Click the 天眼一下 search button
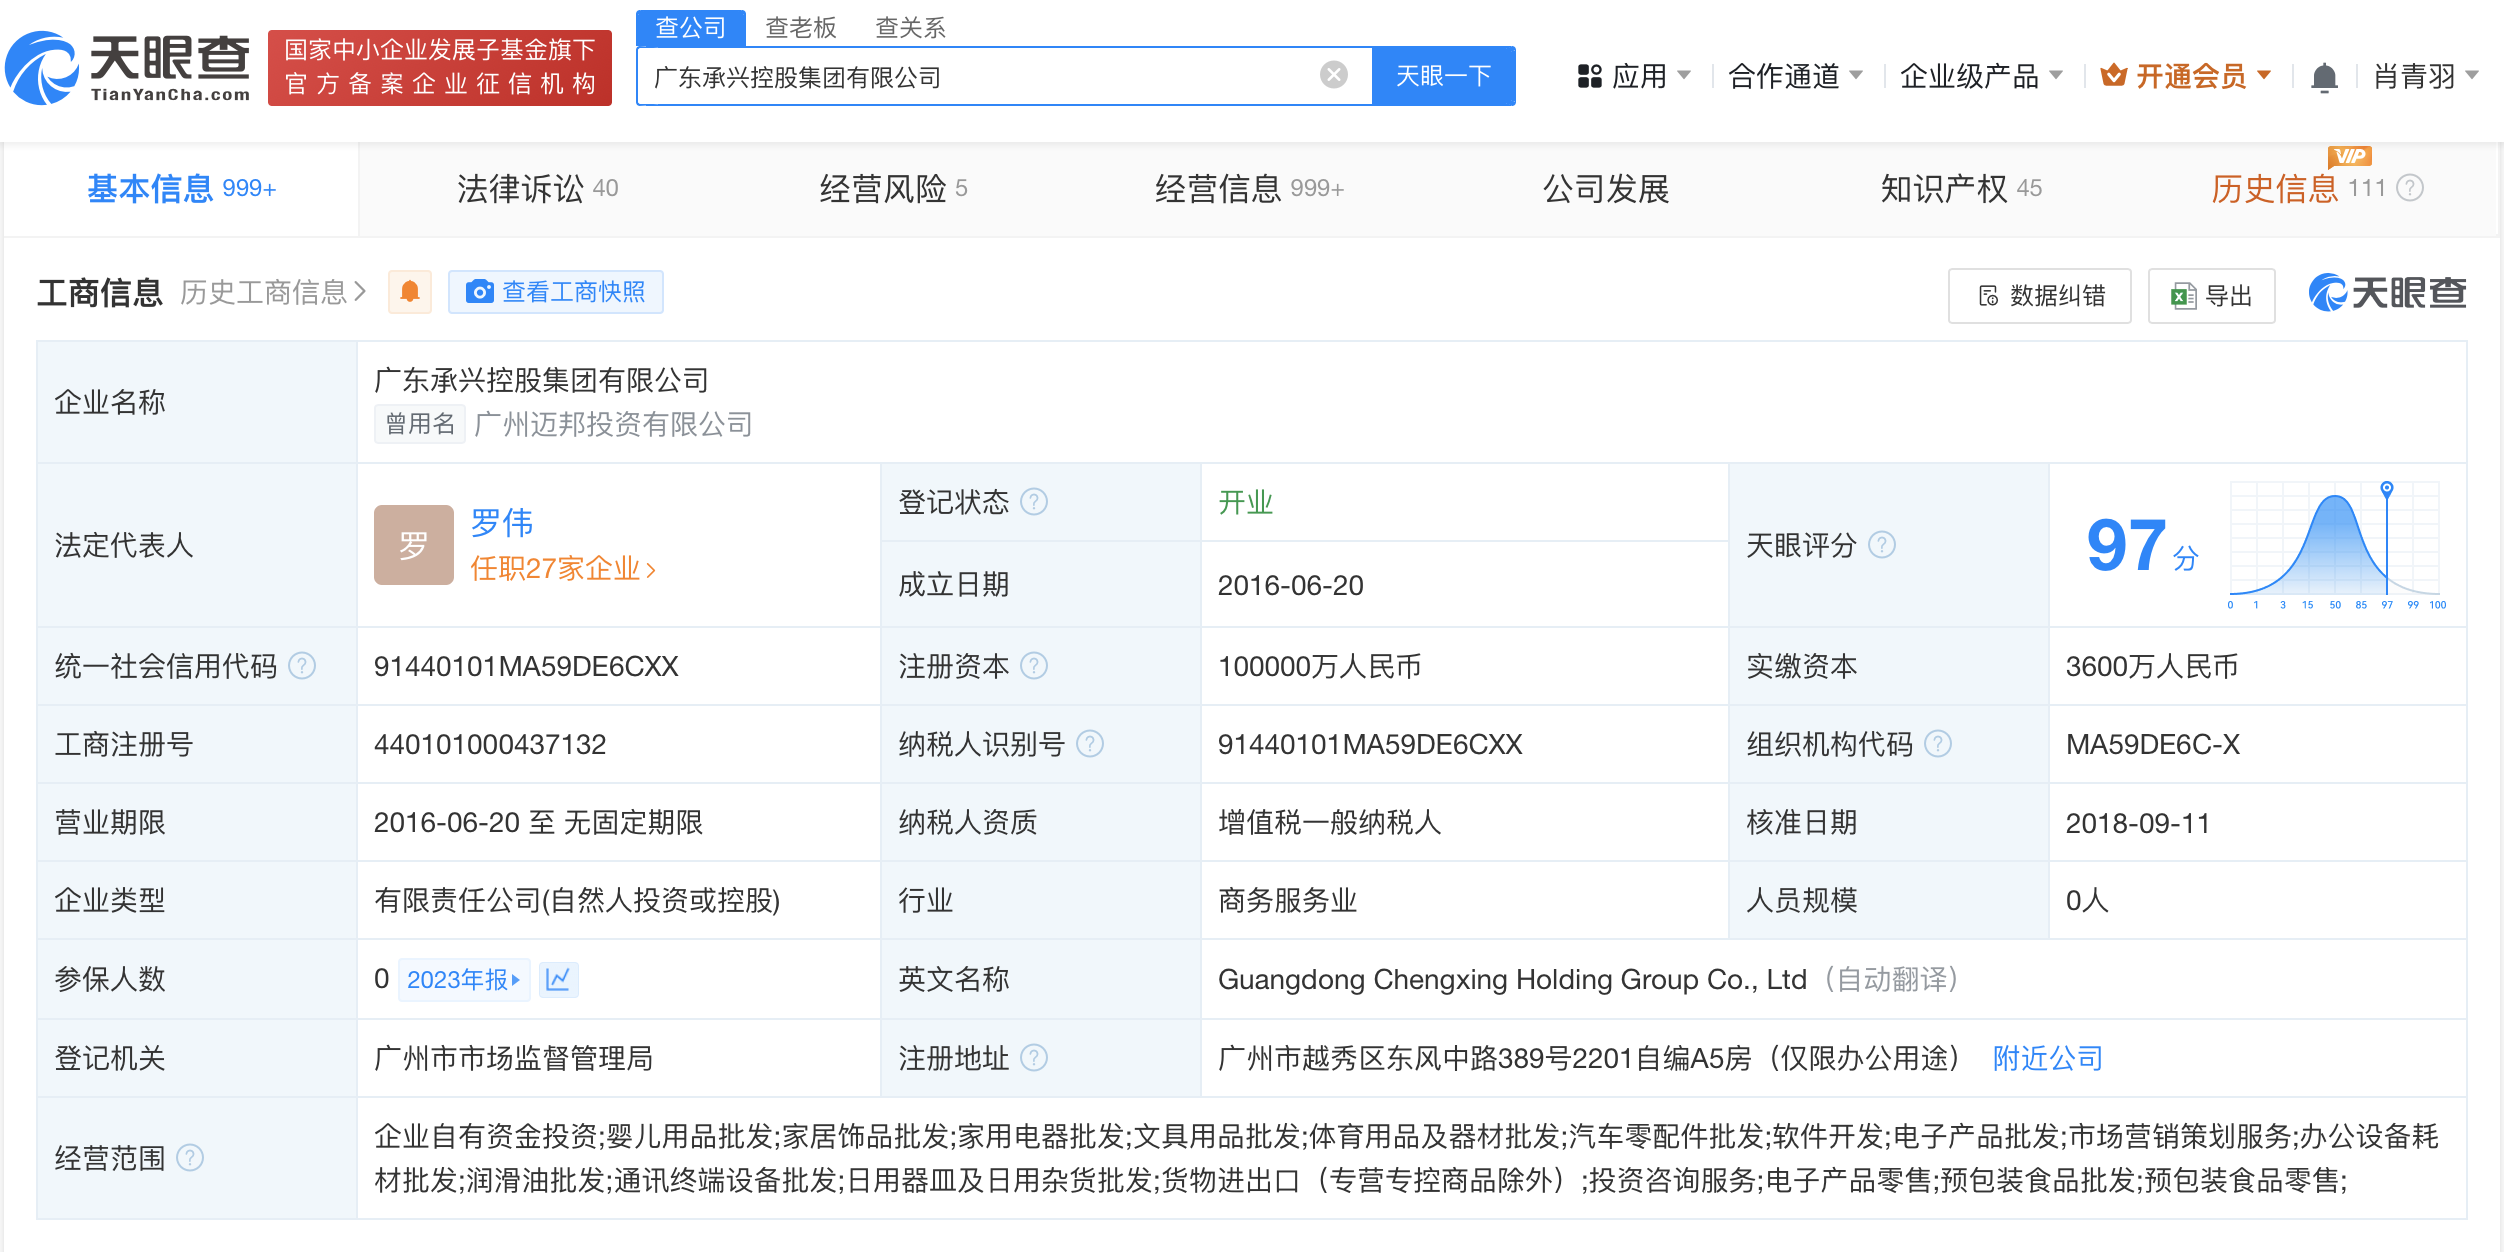Image resolution: width=2504 pixels, height=1252 pixels. point(1443,75)
